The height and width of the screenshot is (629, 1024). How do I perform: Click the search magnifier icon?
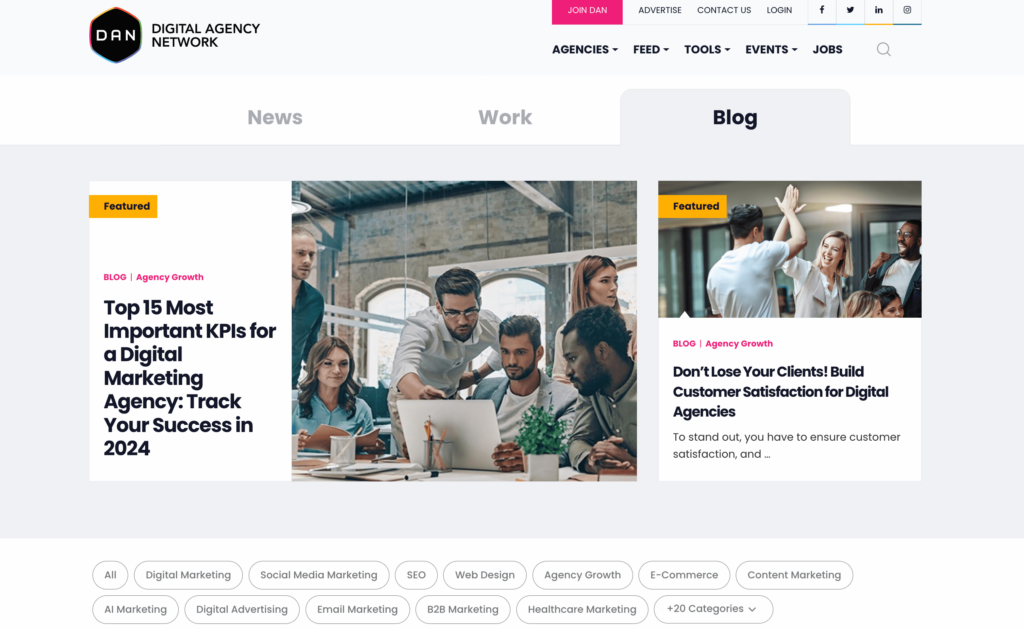click(x=884, y=50)
